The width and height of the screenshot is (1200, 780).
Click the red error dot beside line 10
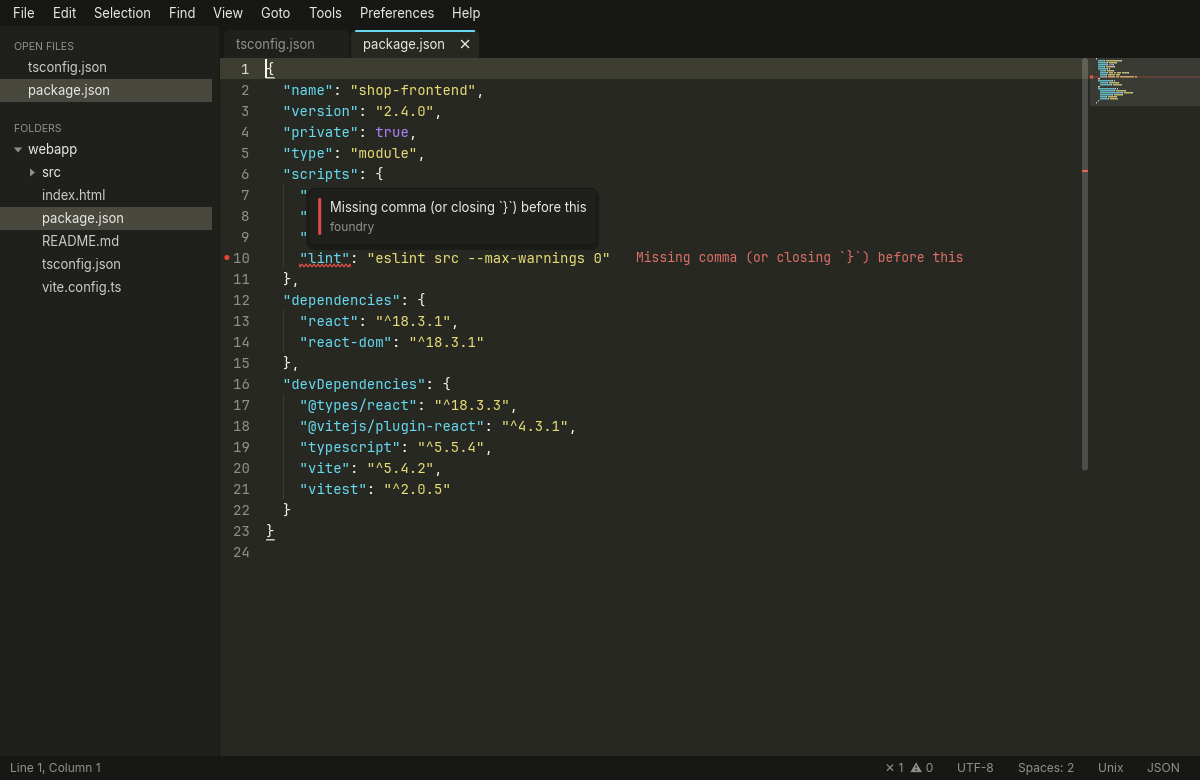pos(227,258)
